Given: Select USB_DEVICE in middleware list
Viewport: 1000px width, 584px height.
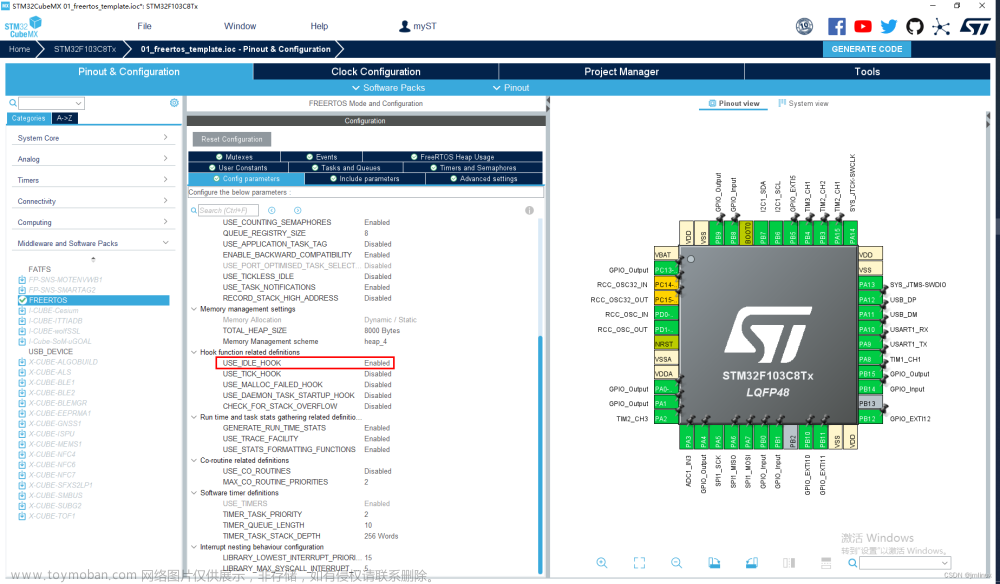Looking at the screenshot, I should pos(50,351).
